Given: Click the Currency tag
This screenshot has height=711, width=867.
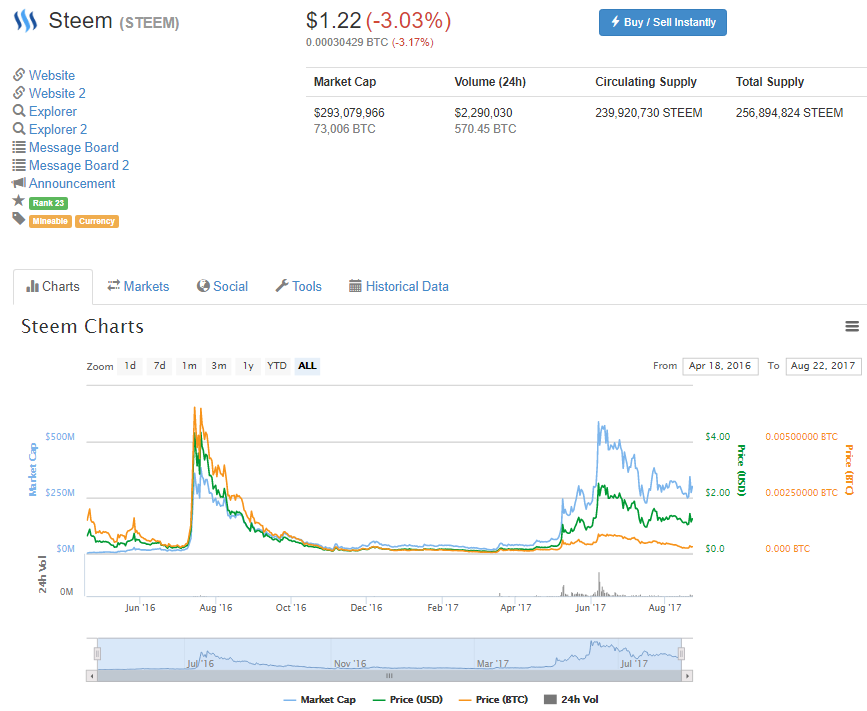Looking at the screenshot, I should coord(97,221).
